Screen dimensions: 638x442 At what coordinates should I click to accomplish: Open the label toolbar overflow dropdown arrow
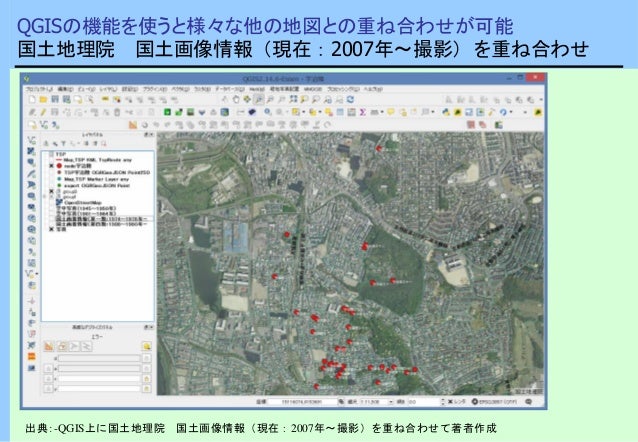(x=541, y=99)
